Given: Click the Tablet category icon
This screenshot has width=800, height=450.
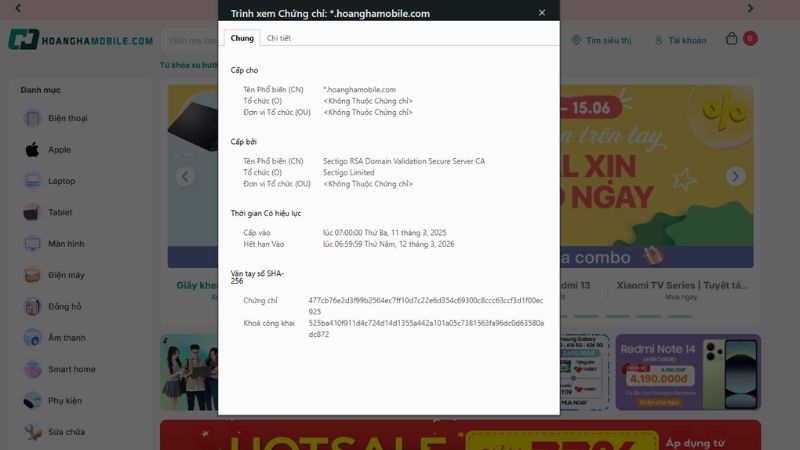Looking at the screenshot, I should 33,212.
